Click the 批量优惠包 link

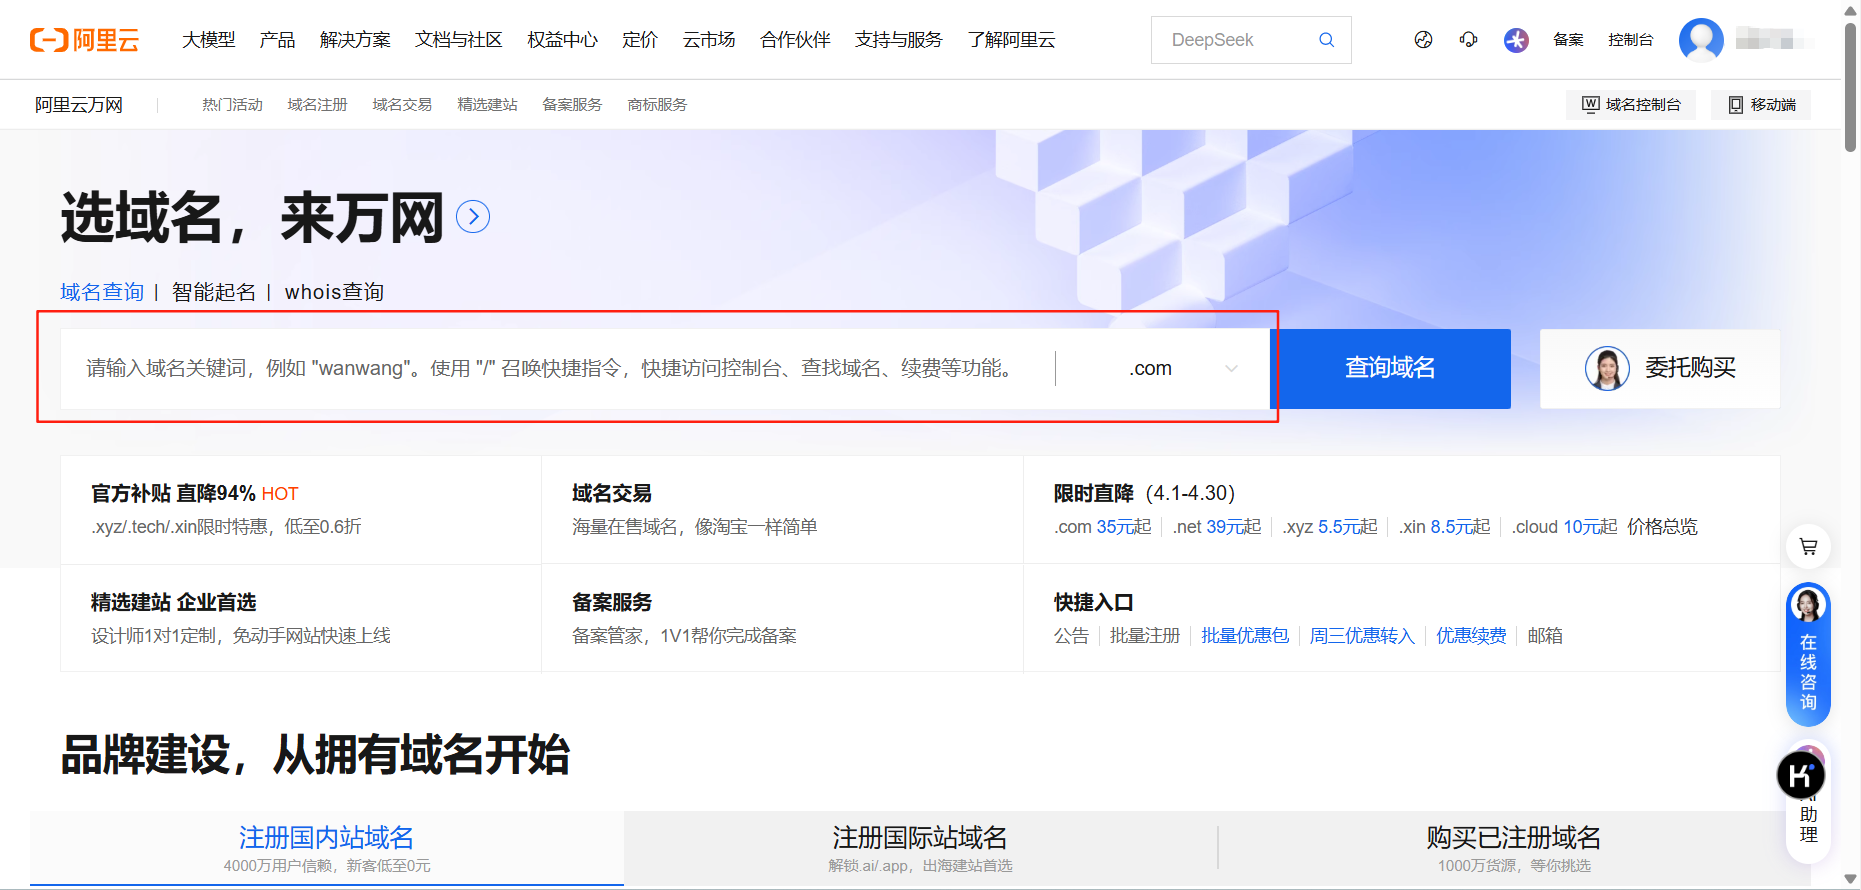[1244, 636]
